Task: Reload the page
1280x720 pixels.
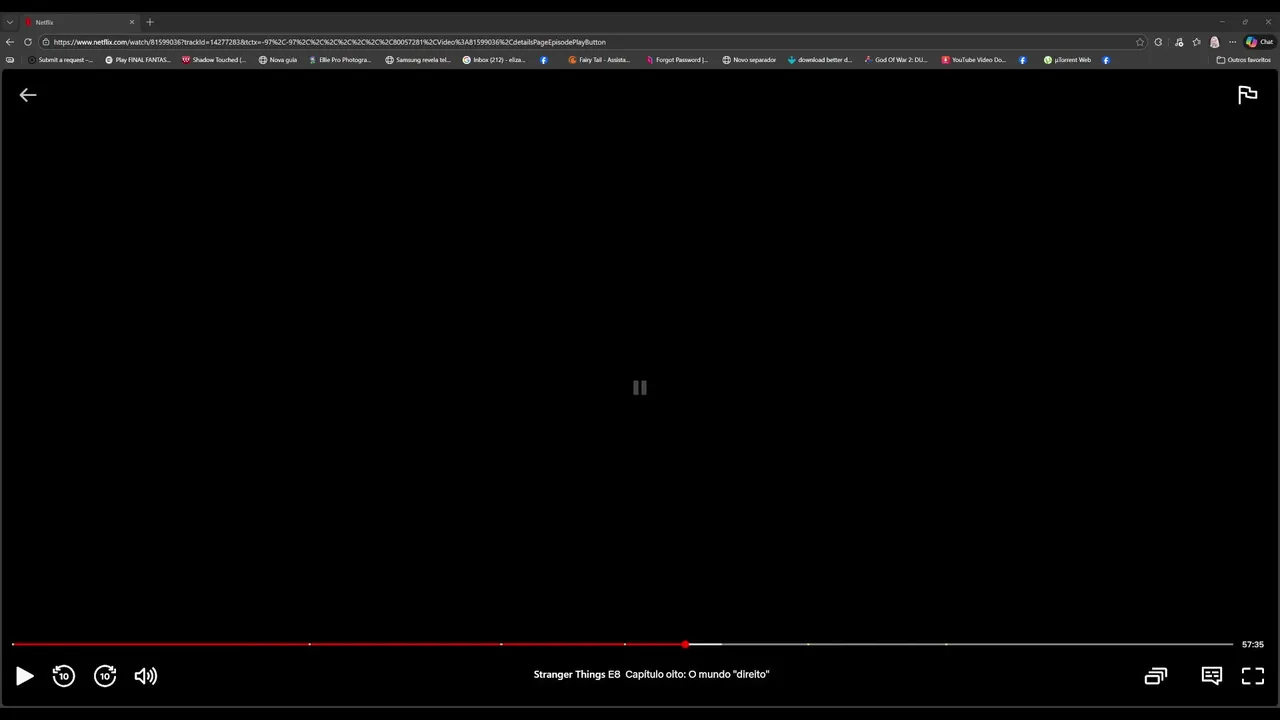Action: point(28,42)
